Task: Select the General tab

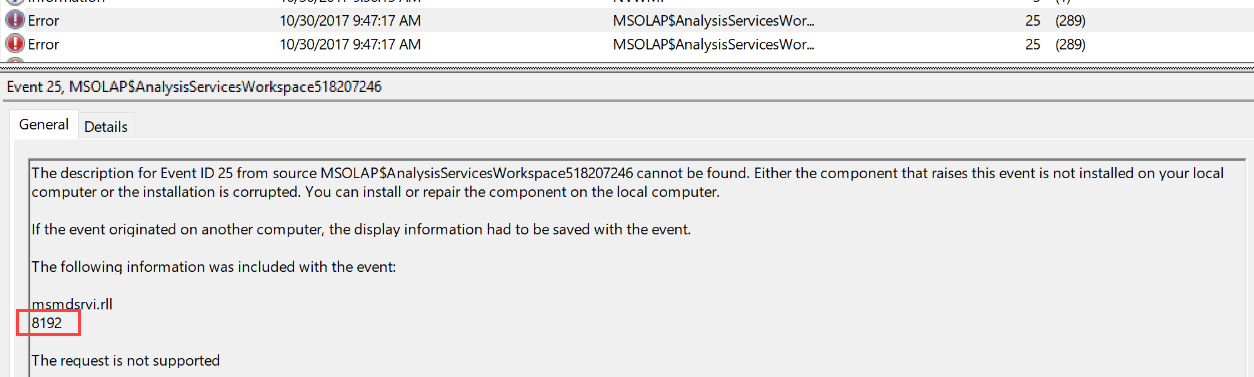Action: [x=44, y=125]
